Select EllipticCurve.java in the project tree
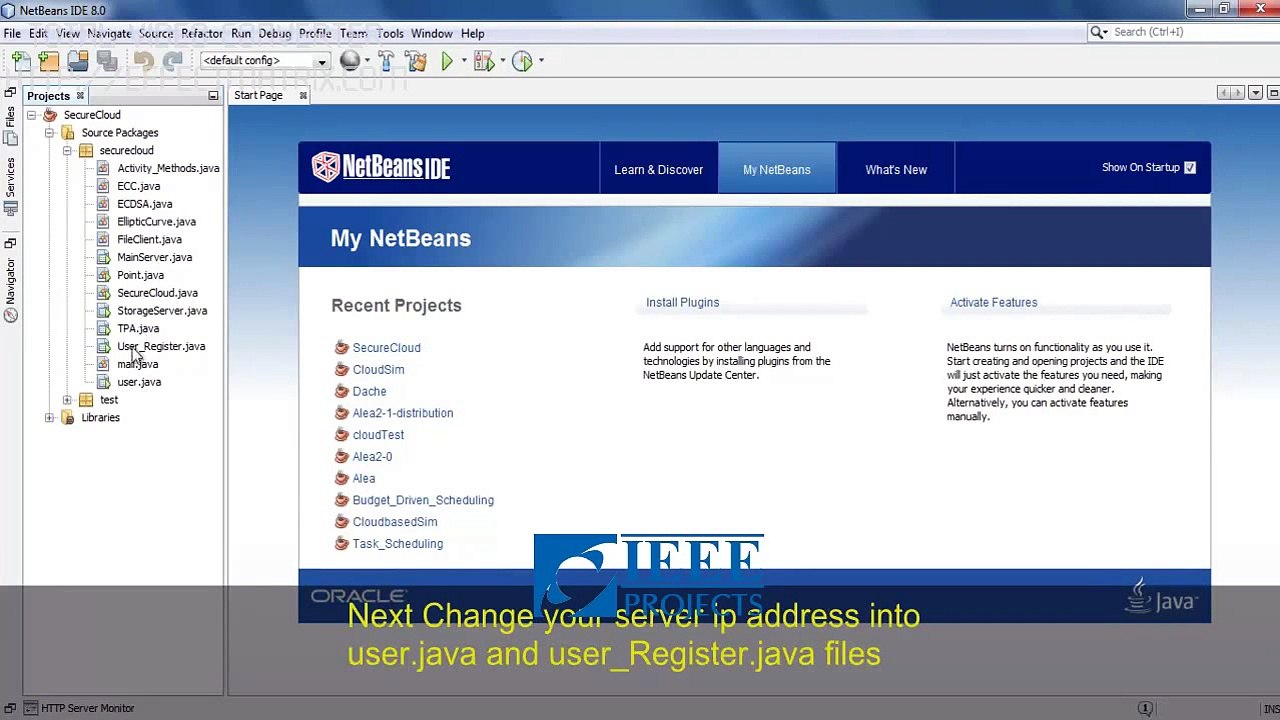 (156, 222)
